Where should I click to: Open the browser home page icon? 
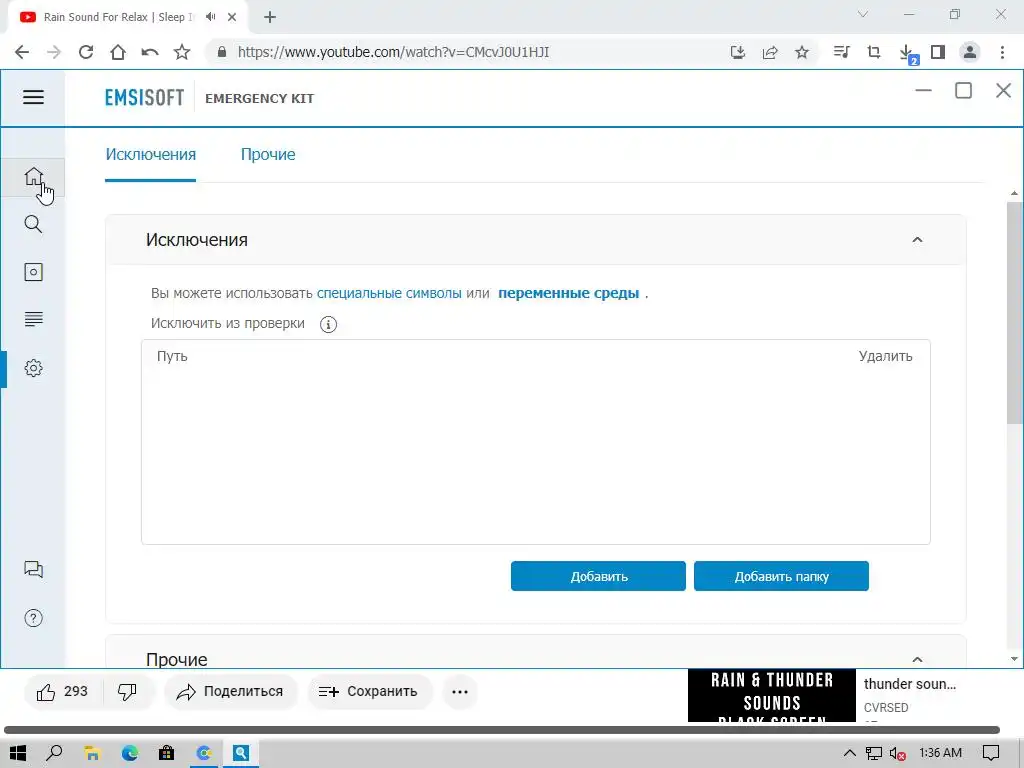(x=118, y=52)
